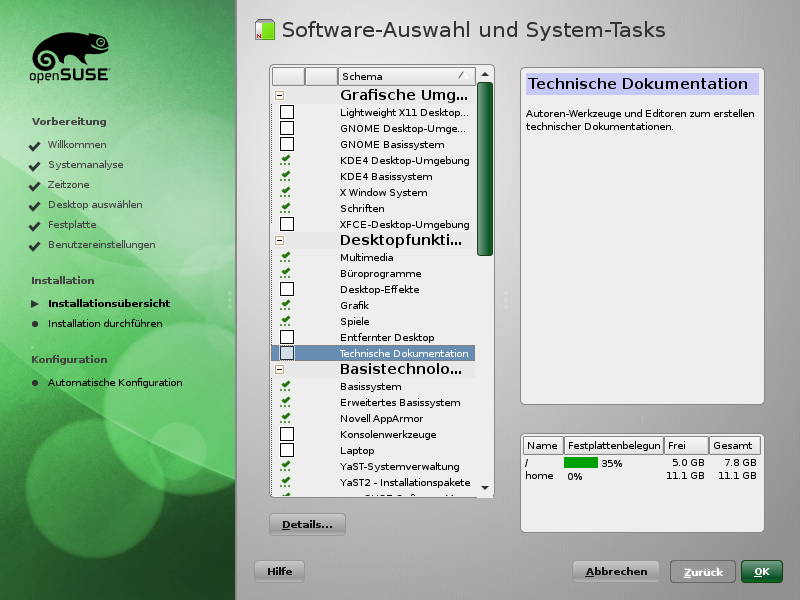Collapse the Grafische Umgebungen group
The width and height of the screenshot is (800, 600).
[x=280, y=95]
